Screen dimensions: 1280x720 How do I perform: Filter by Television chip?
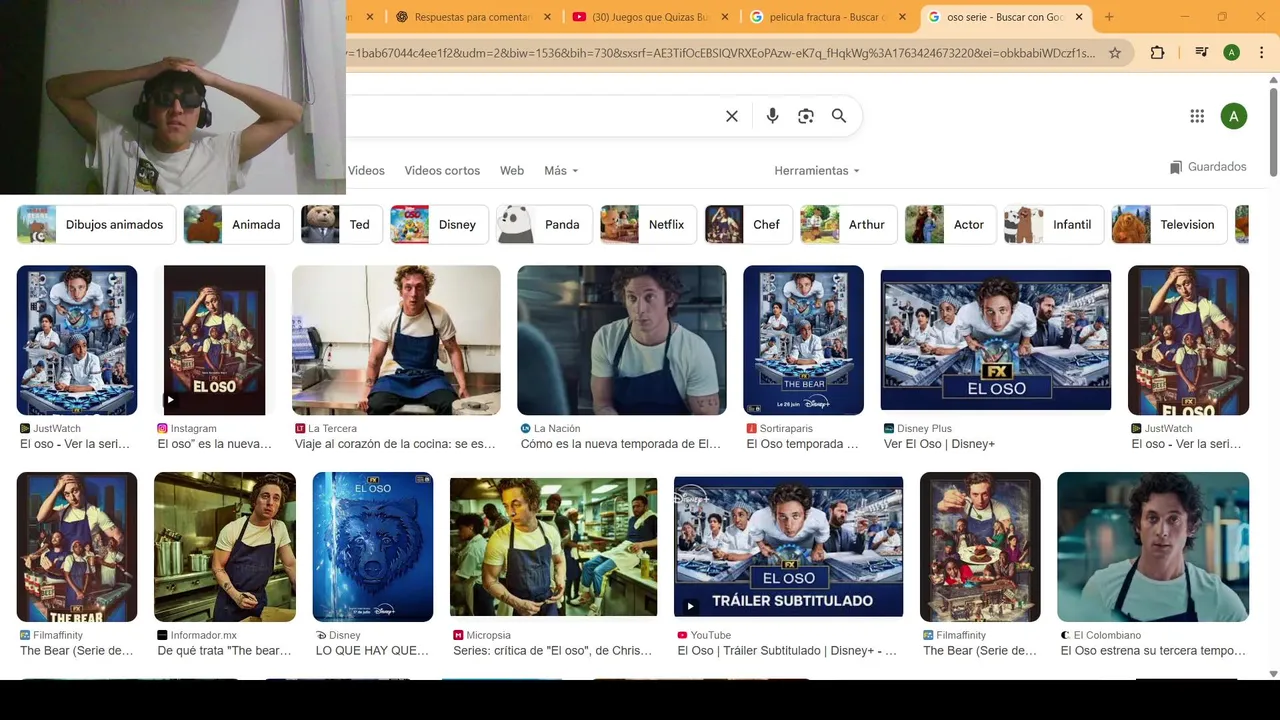point(1170,225)
